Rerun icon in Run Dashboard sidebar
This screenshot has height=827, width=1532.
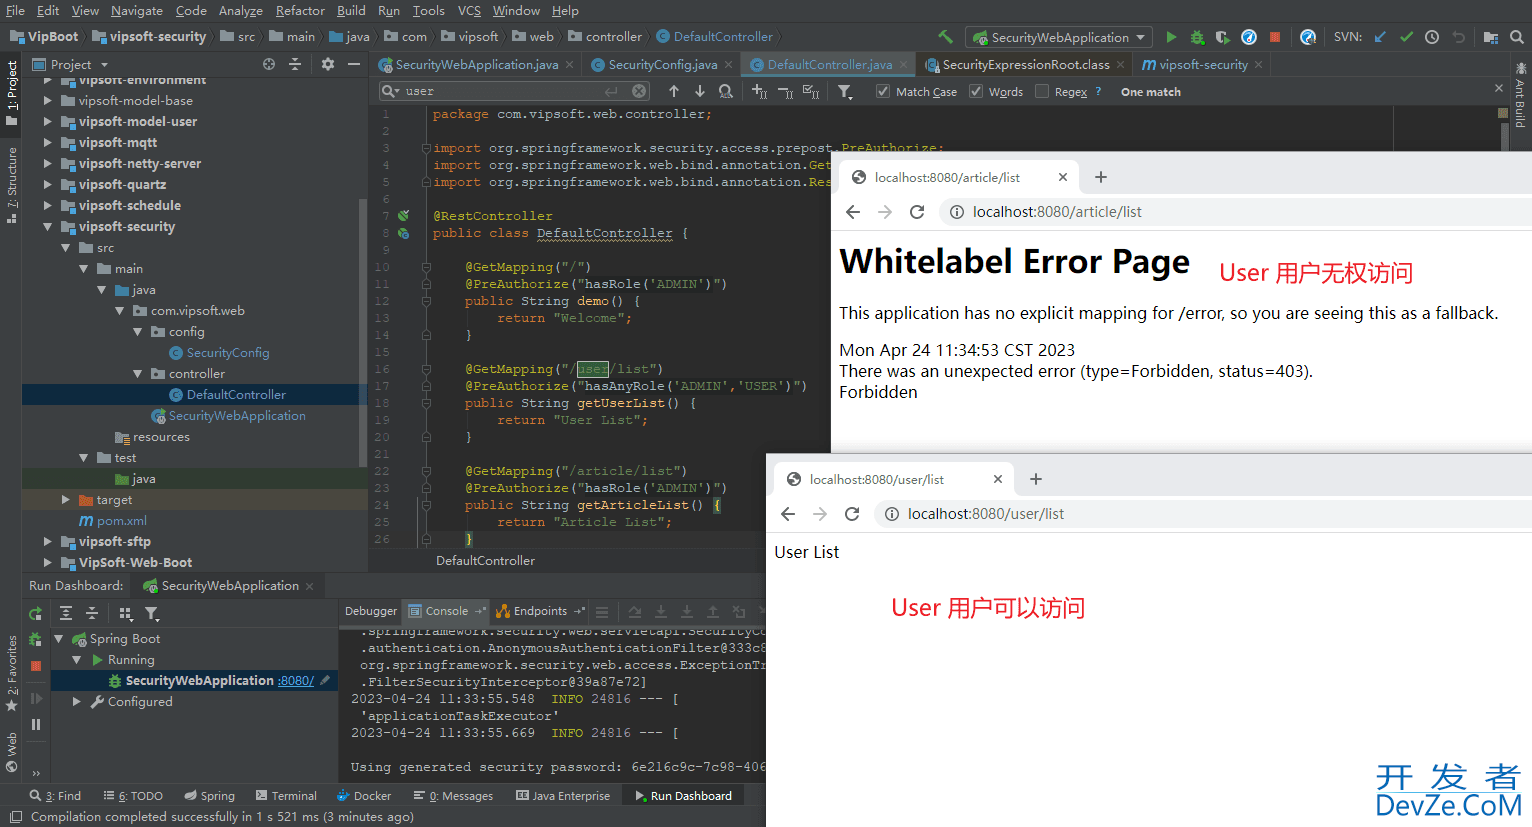point(36,613)
